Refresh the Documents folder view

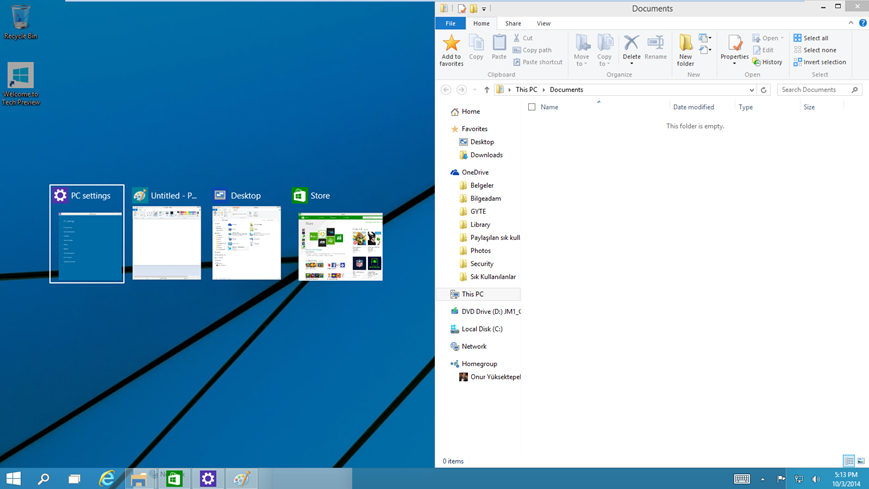click(x=764, y=90)
